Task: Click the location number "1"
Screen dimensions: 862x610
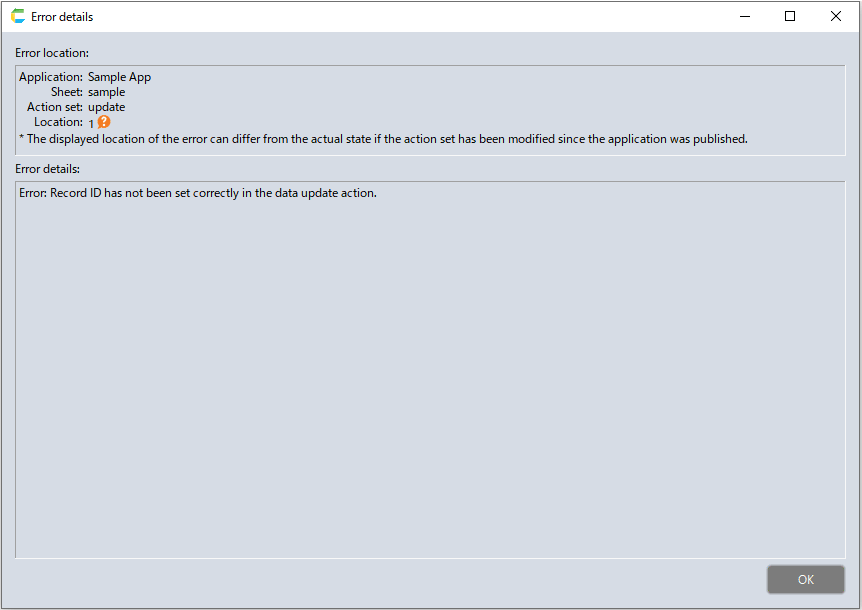Action: point(91,123)
